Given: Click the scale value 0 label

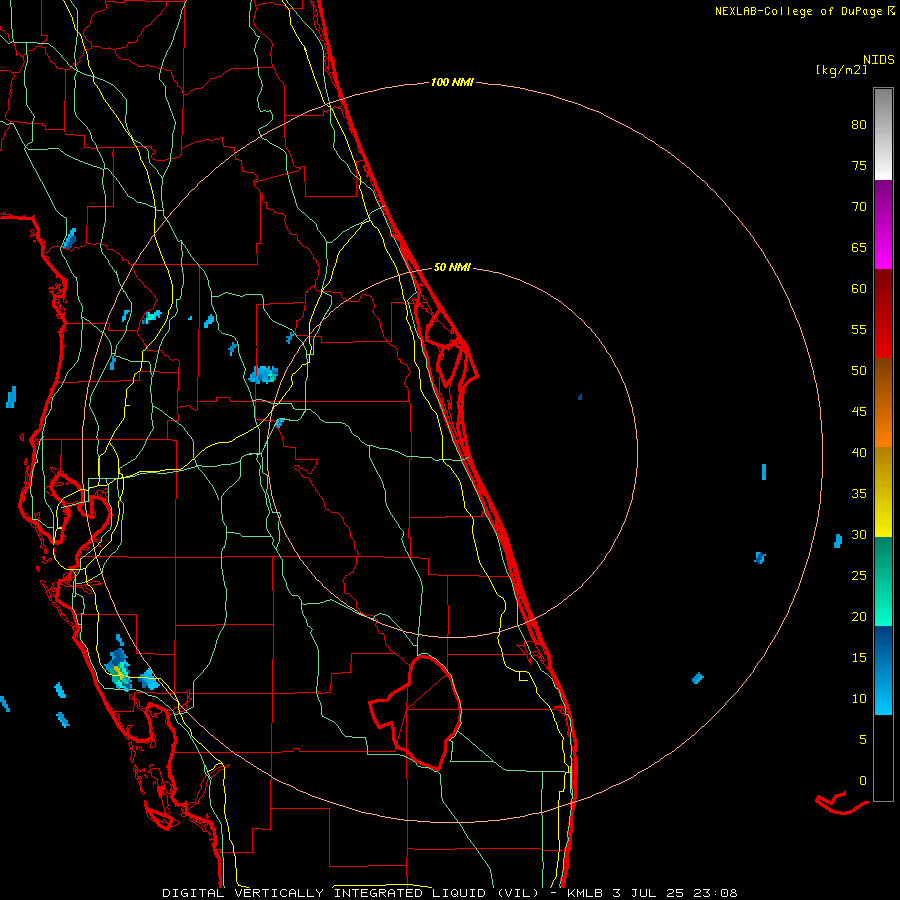Looking at the screenshot, I should (863, 781).
